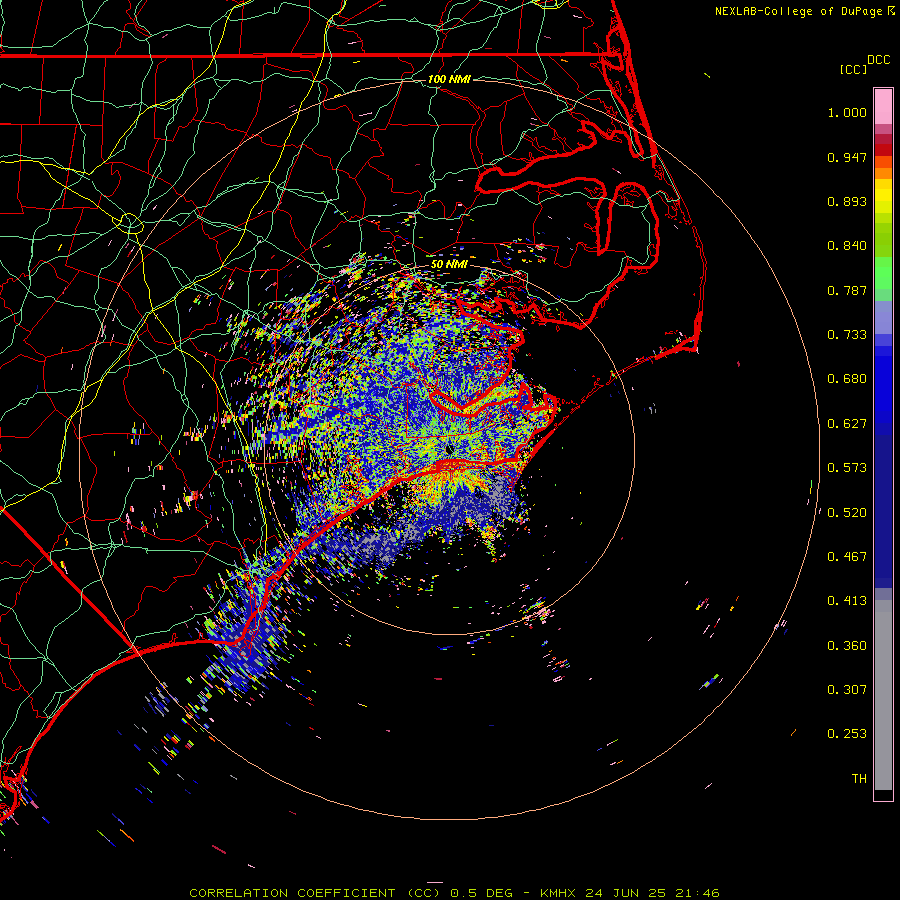Select the 0.840 legend value
900x900 pixels.
(847, 246)
